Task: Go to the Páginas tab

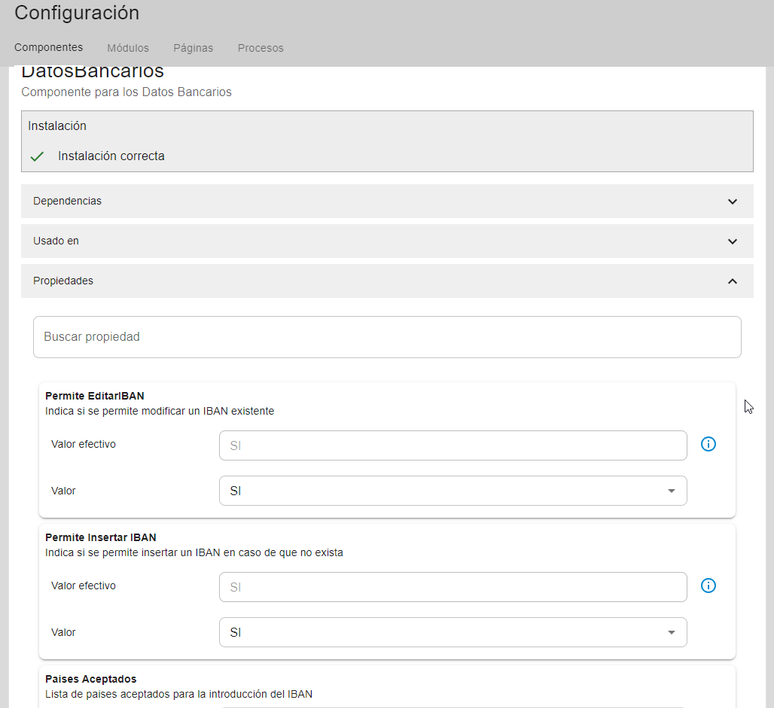Action: coord(193,48)
